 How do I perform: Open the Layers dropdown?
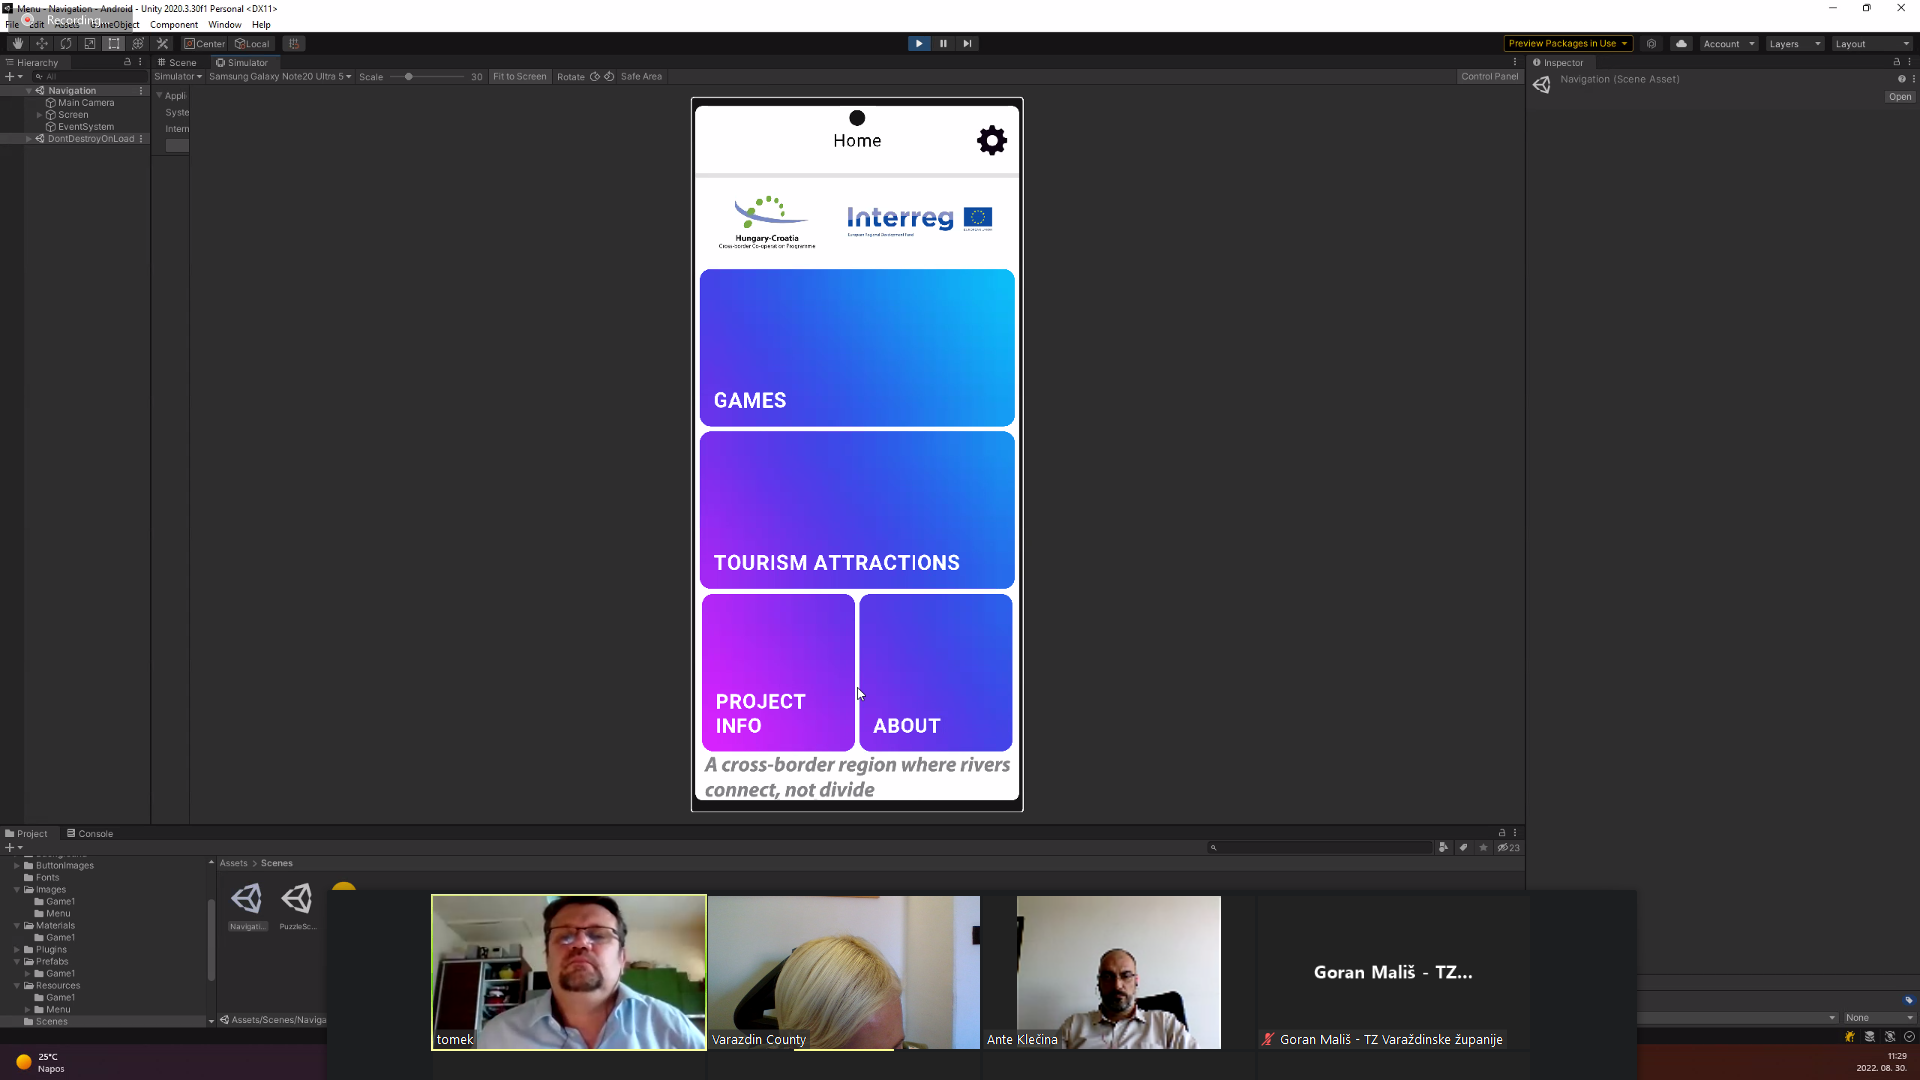coord(1794,44)
